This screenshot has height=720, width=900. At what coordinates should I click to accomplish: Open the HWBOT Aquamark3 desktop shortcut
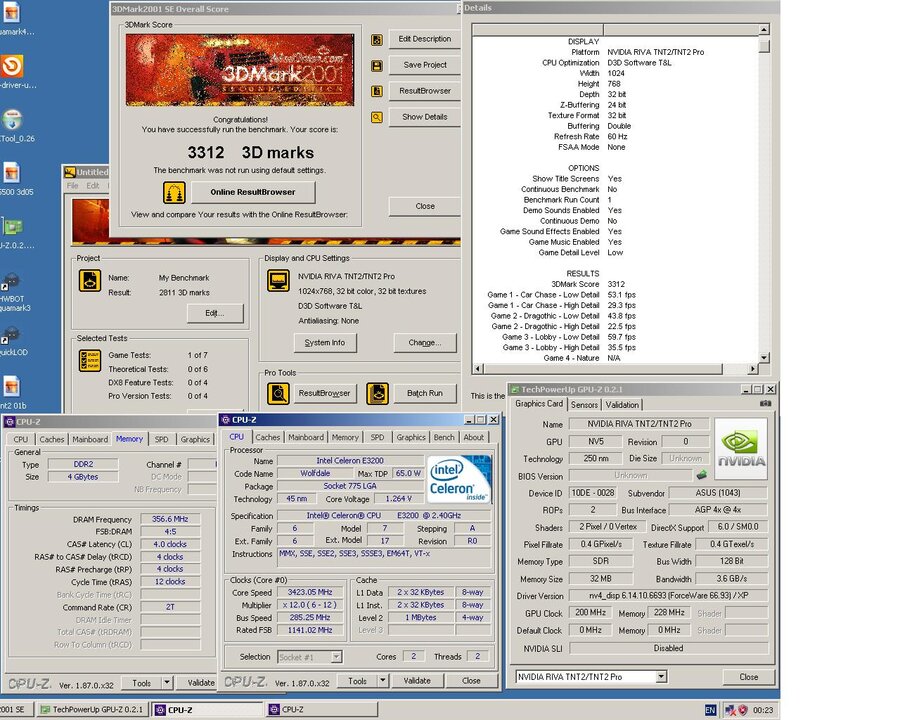[x=11, y=281]
